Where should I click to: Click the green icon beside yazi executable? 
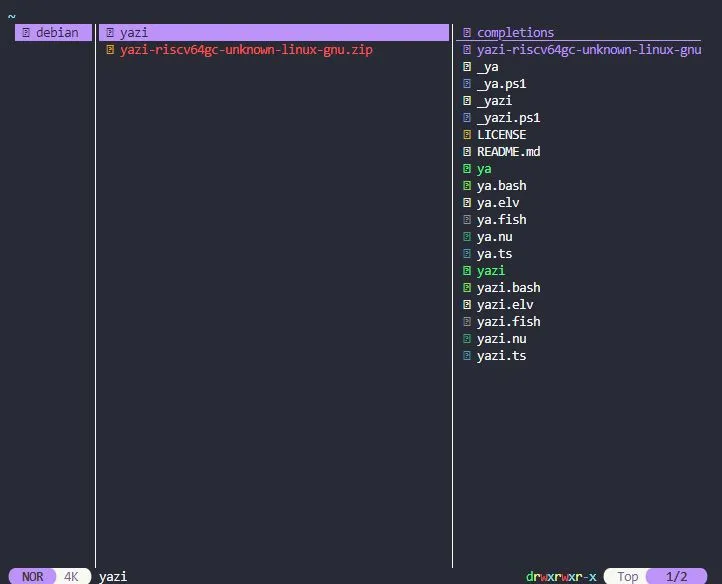point(466,271)
